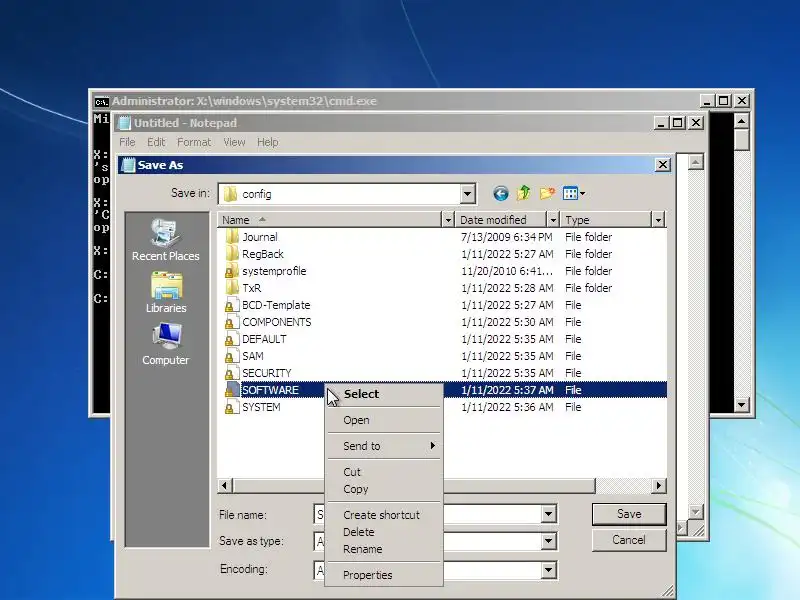Click the Go back arrow icon
800x600 pixels.
[x=501, y=193]
